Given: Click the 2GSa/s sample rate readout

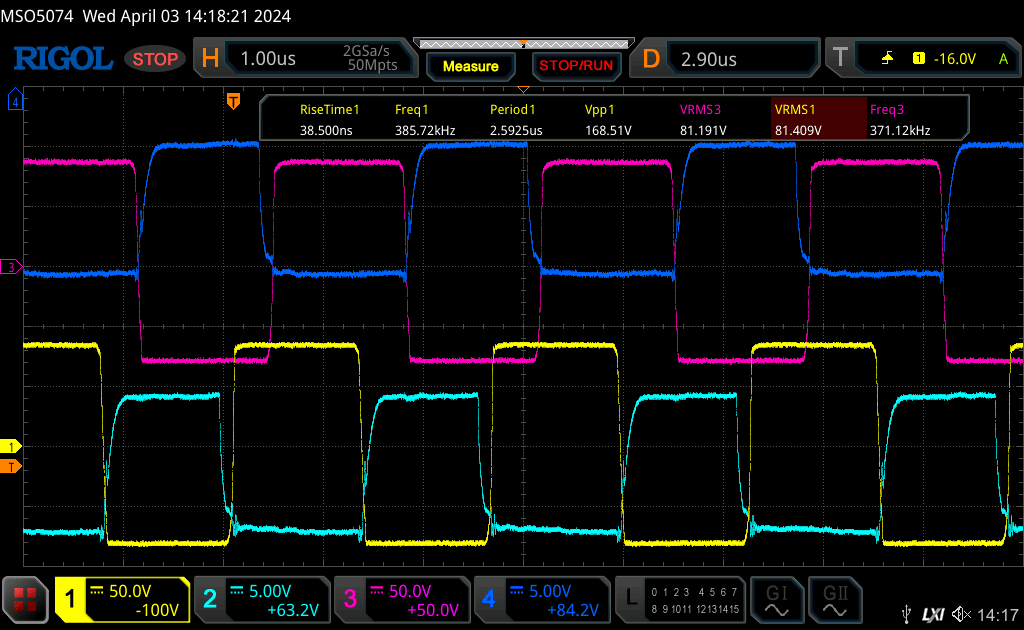Looking at the screenshot, I should pyautogui.click(x=366, y=50).
